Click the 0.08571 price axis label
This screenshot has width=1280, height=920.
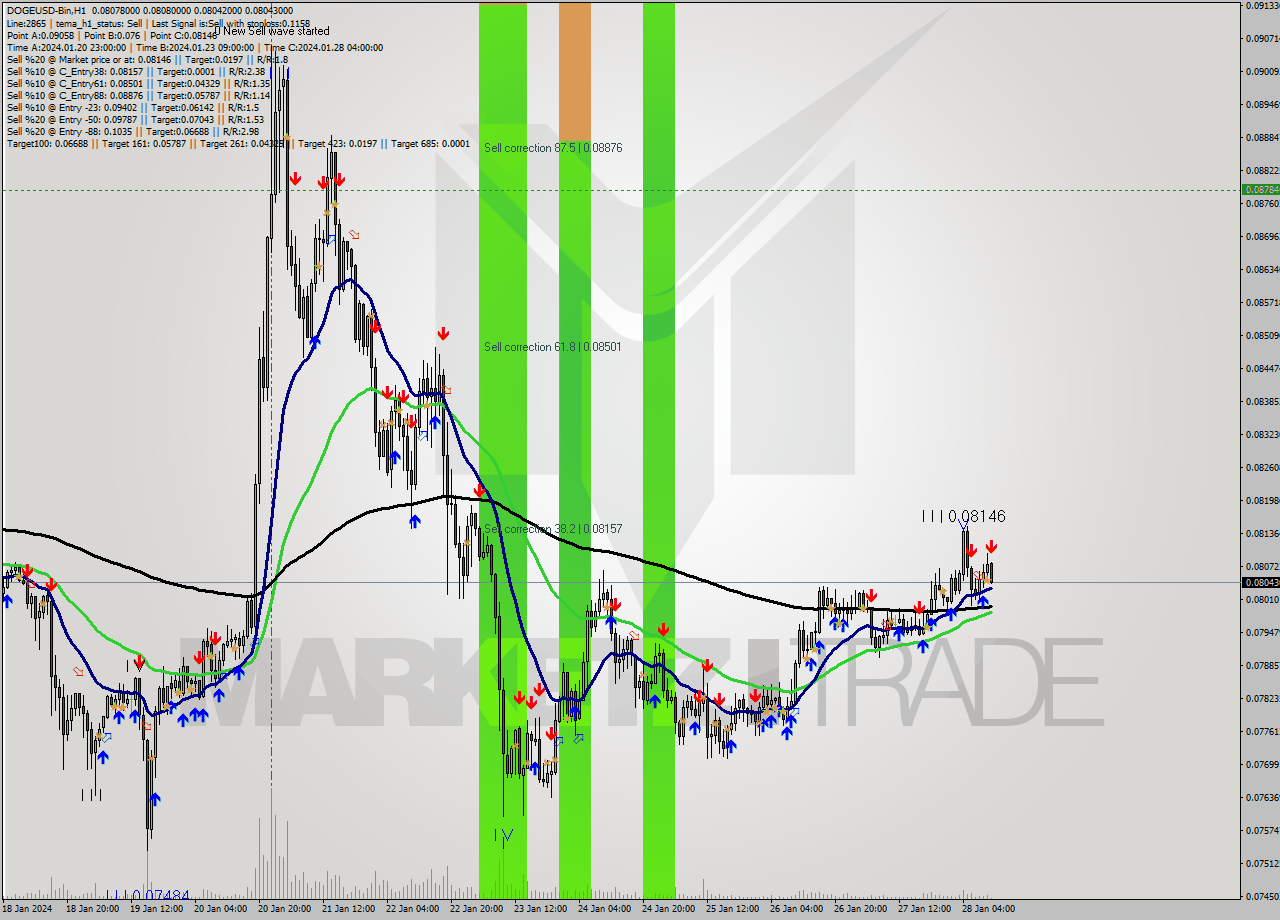[x=1261, y=302]
